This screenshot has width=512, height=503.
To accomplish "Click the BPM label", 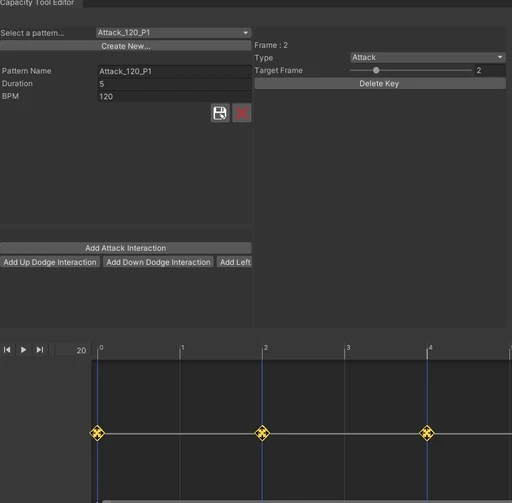I will click(10, 96).
